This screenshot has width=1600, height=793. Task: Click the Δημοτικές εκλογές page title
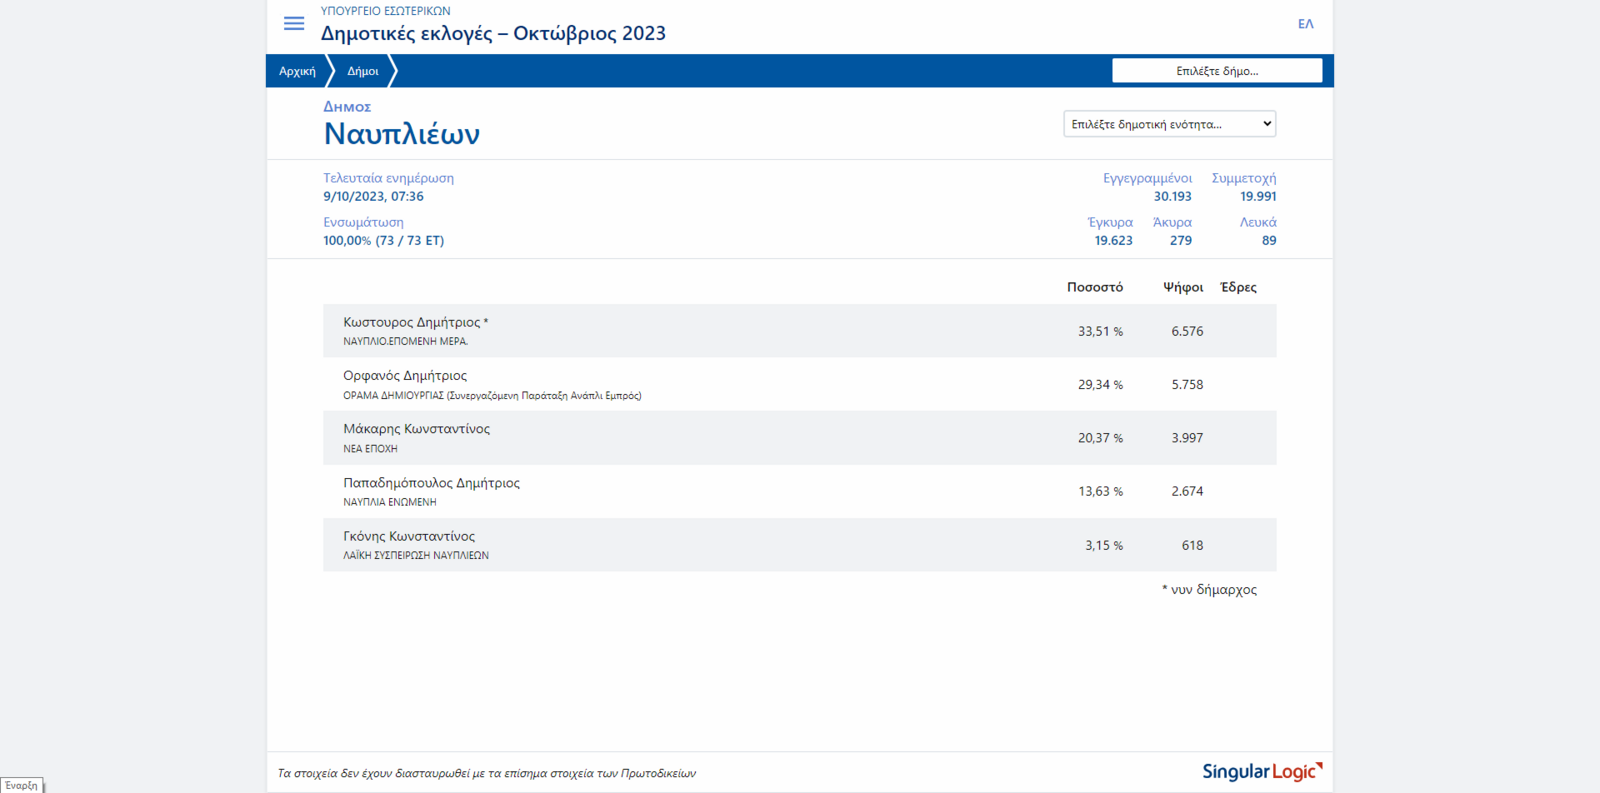pyautogui.click(x=493, y=33)
